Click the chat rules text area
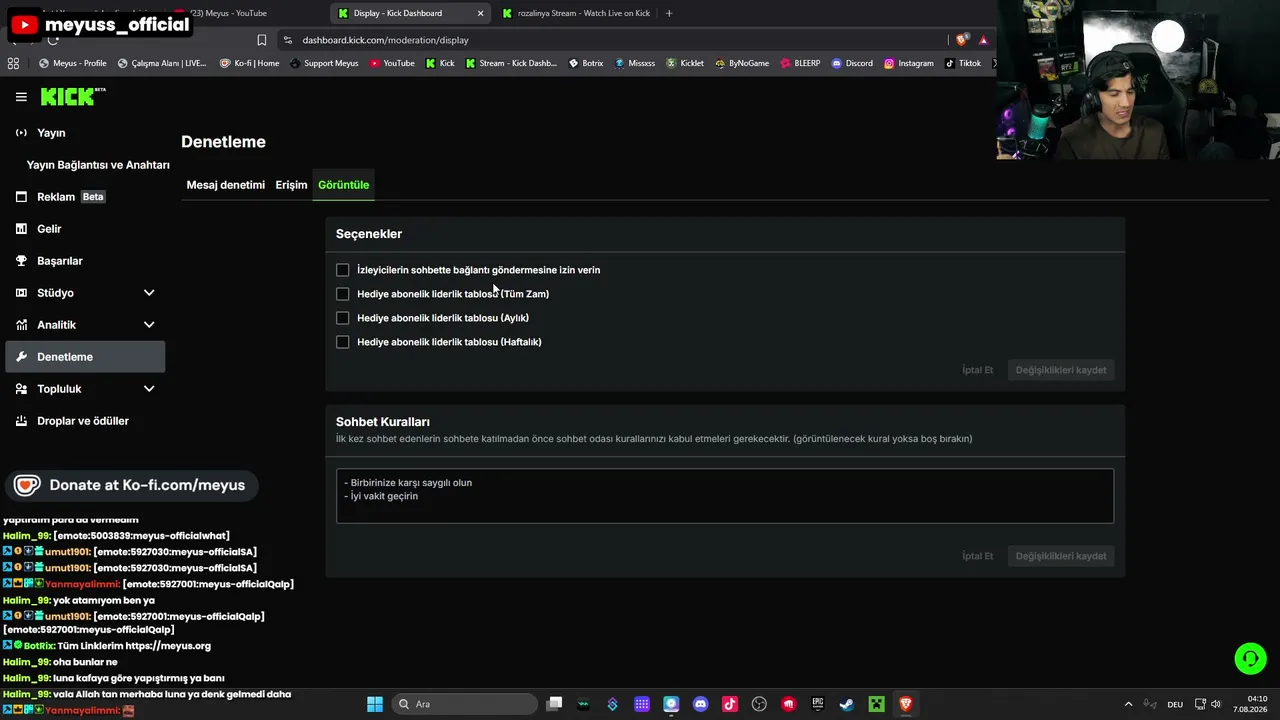This screenshot has width=1280, height=720. 725,496
